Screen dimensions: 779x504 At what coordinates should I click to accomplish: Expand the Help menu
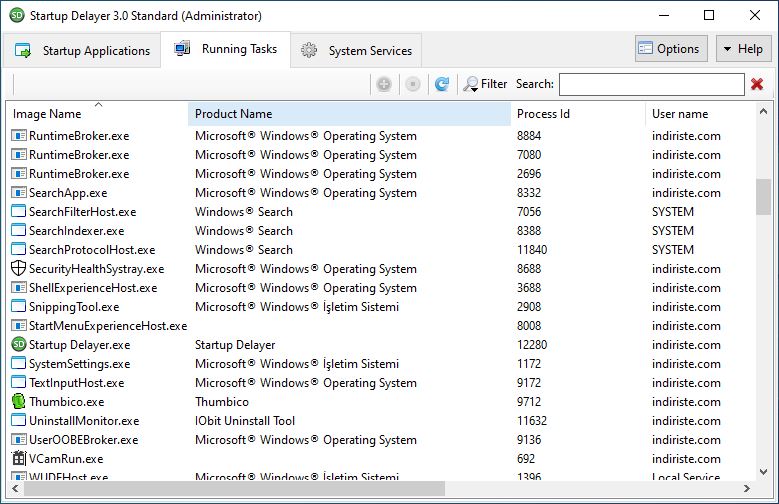(x=744, y=49)
